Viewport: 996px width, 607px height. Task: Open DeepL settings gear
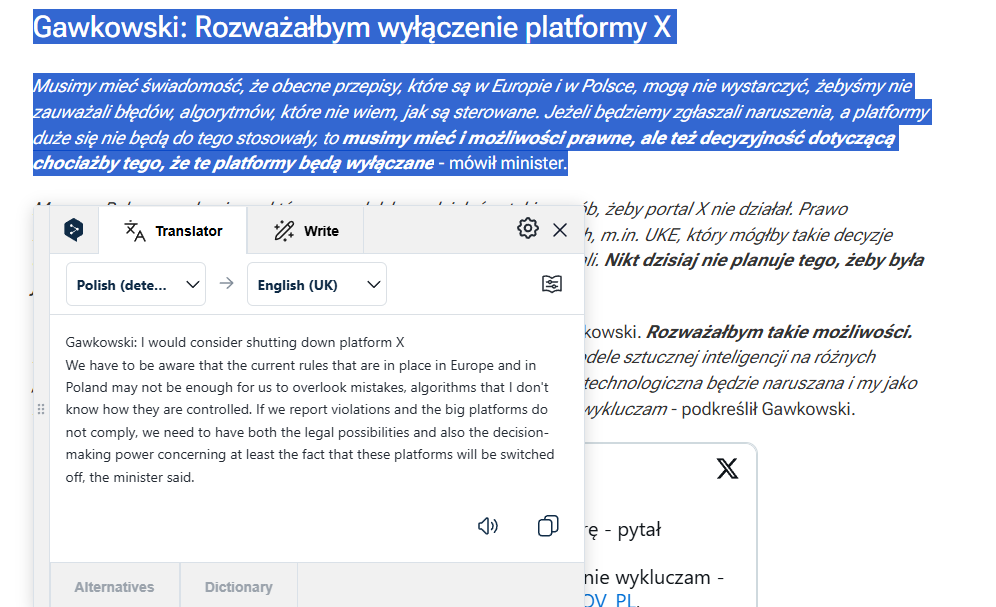pyautogui.click(x=527, y=228)
